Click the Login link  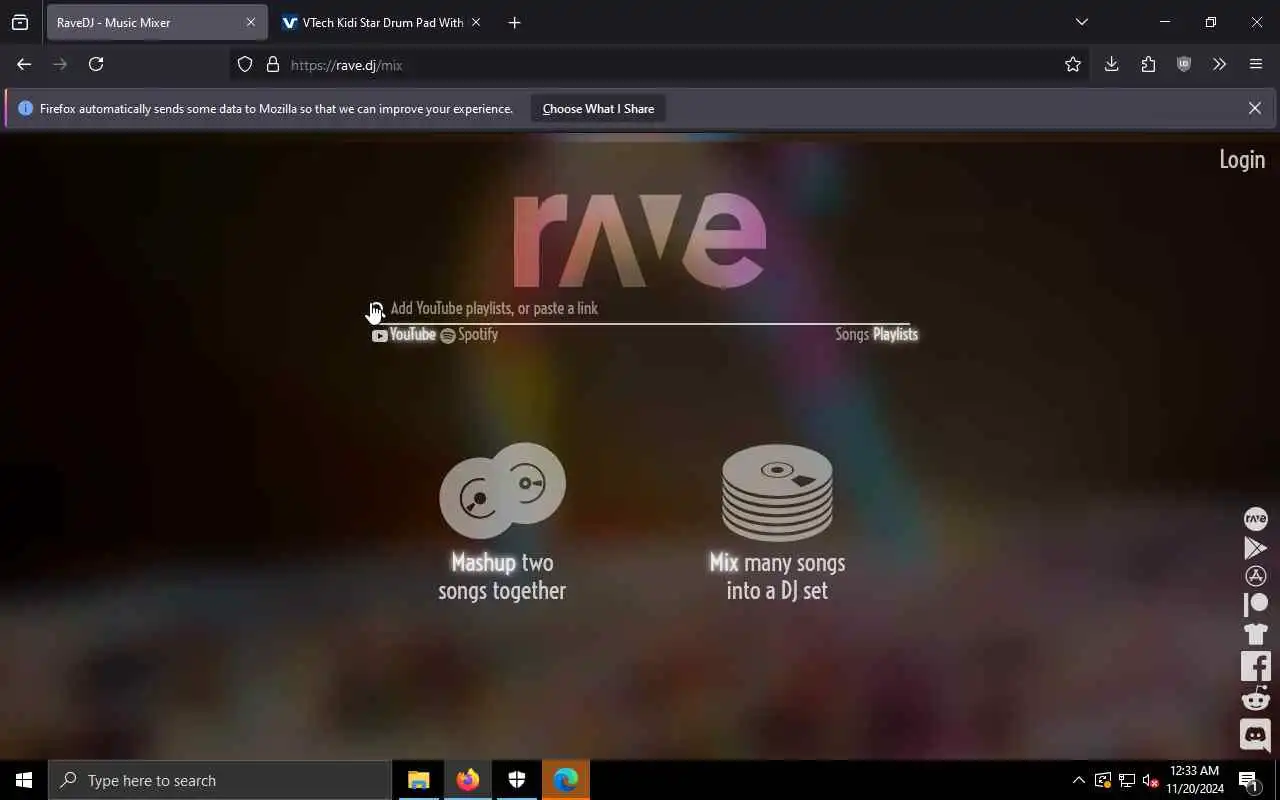(x=1242, y=159)
